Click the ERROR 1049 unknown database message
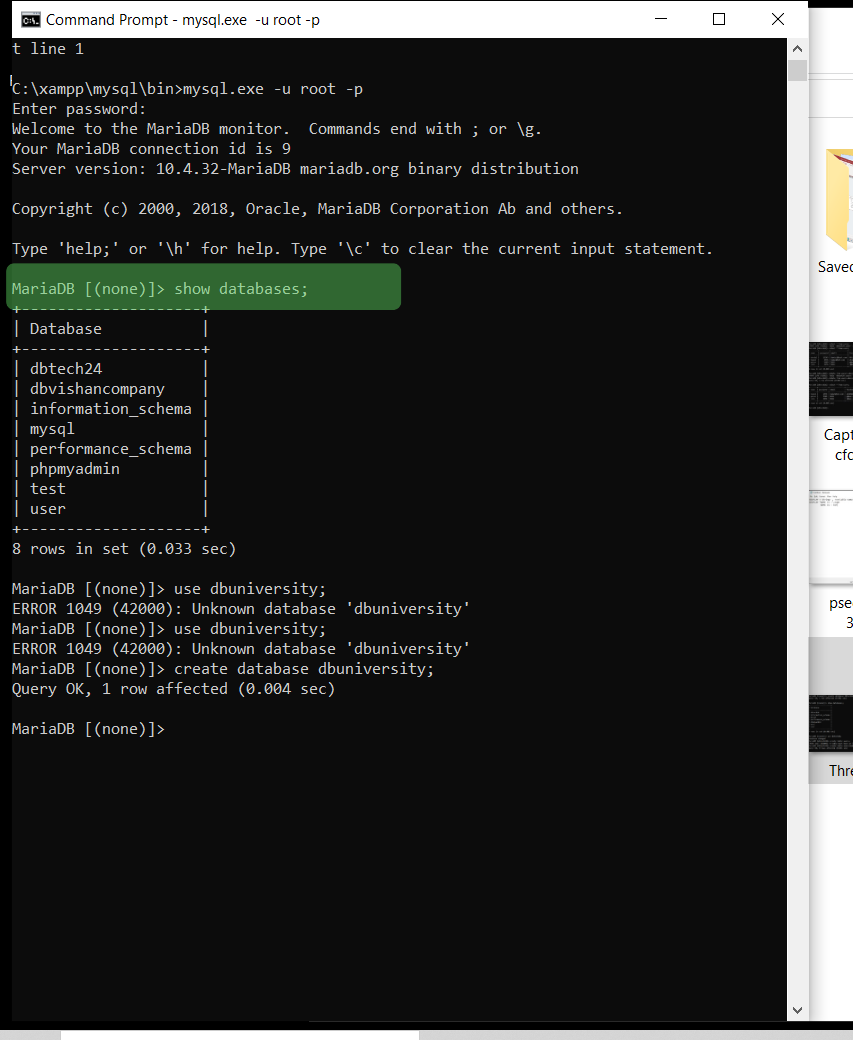The width and height of the screenshot is (853, 1040). (x=240, y=608)
